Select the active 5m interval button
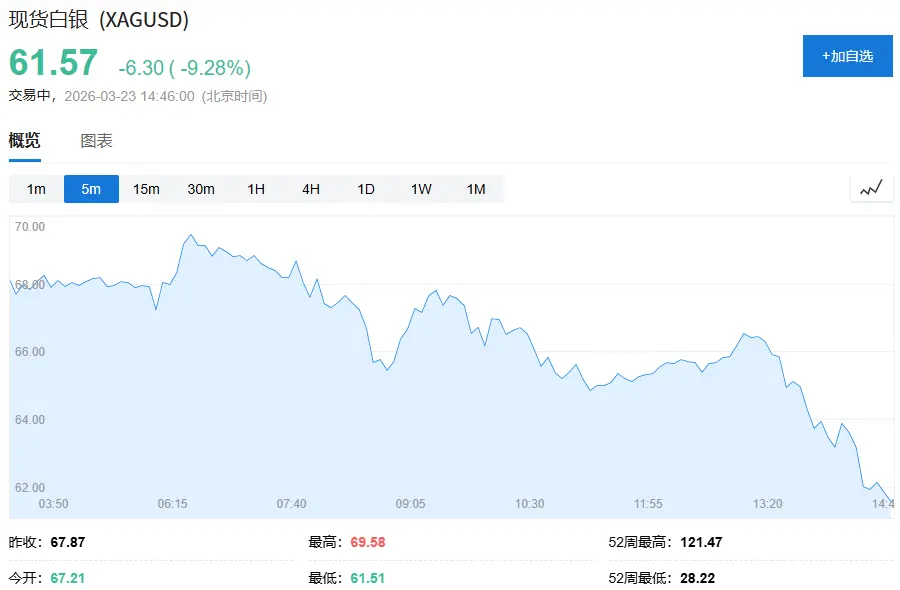Viewport: 900px width, 590px height. (x=91, y=189)
